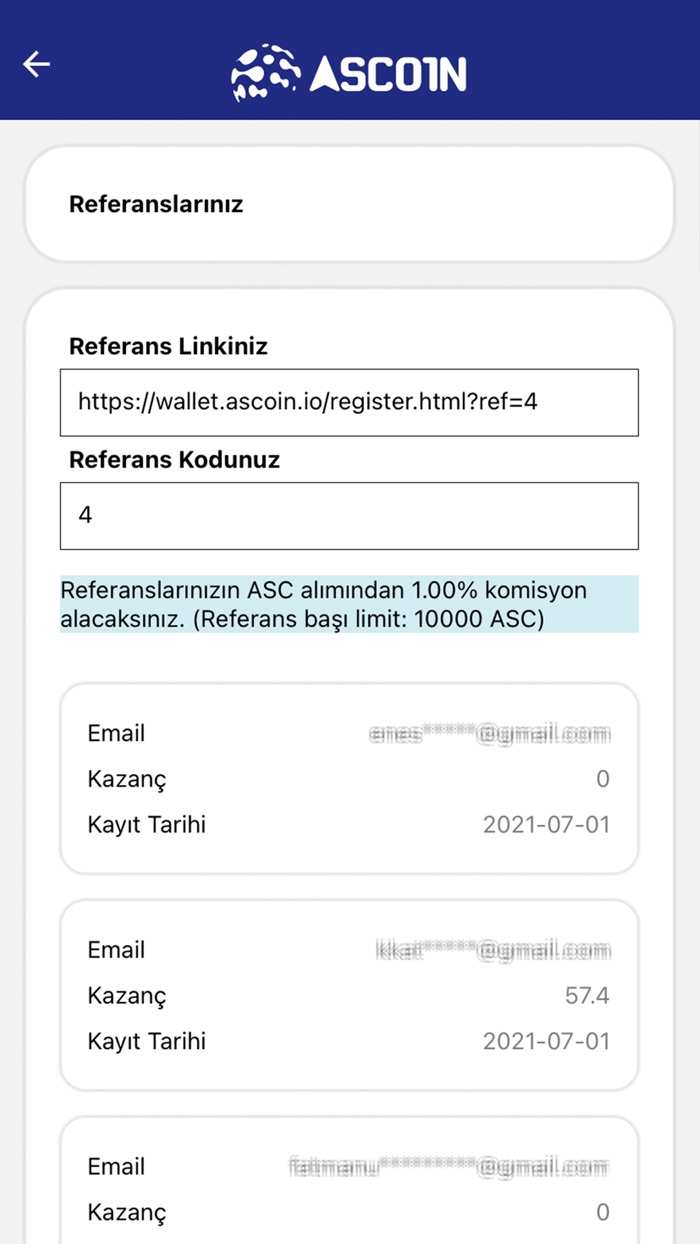This screenshot has height=1244, width=700.
Task: Open the first referral card
Action: tap(349, 779)
